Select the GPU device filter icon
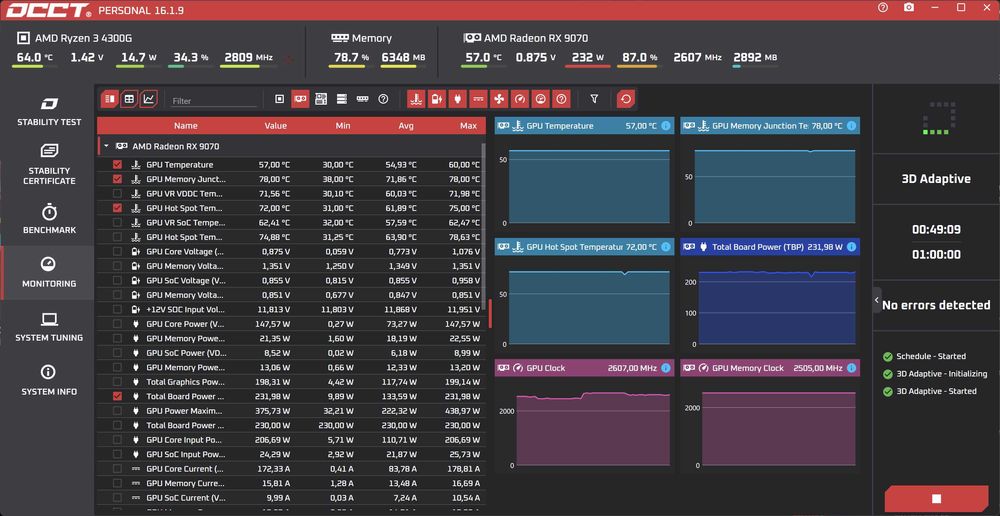The height and width of the screenshot is (516, 1000). pos(300,100)
